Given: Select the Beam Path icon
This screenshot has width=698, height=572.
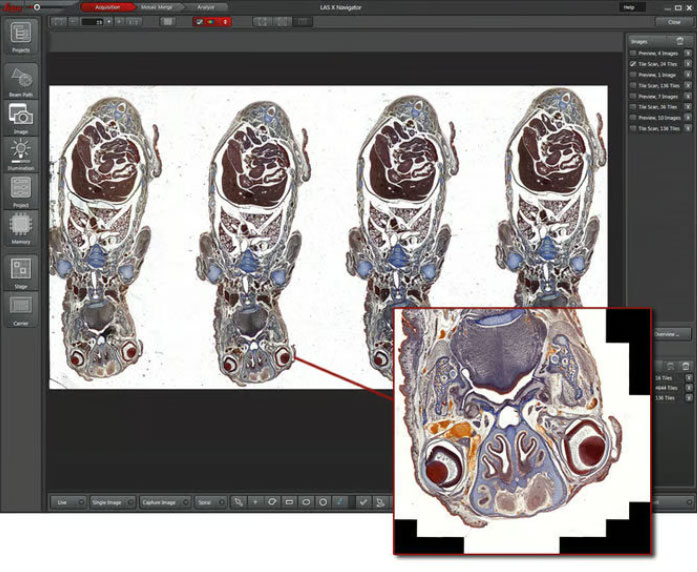Looking at the screenshot, I should [21, 78].
